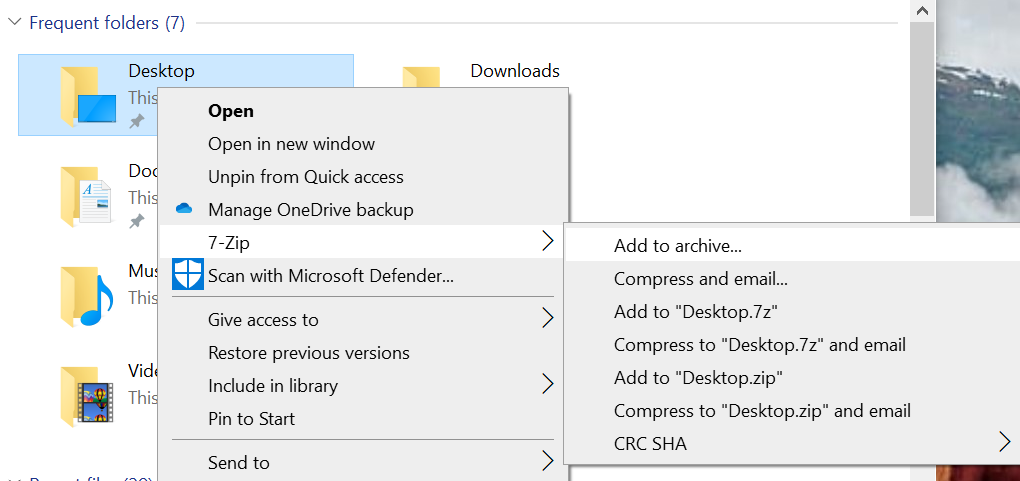The image size is (1020, 481).
Task: Click the Microsoft Defender shield icon
Action: 187,275
